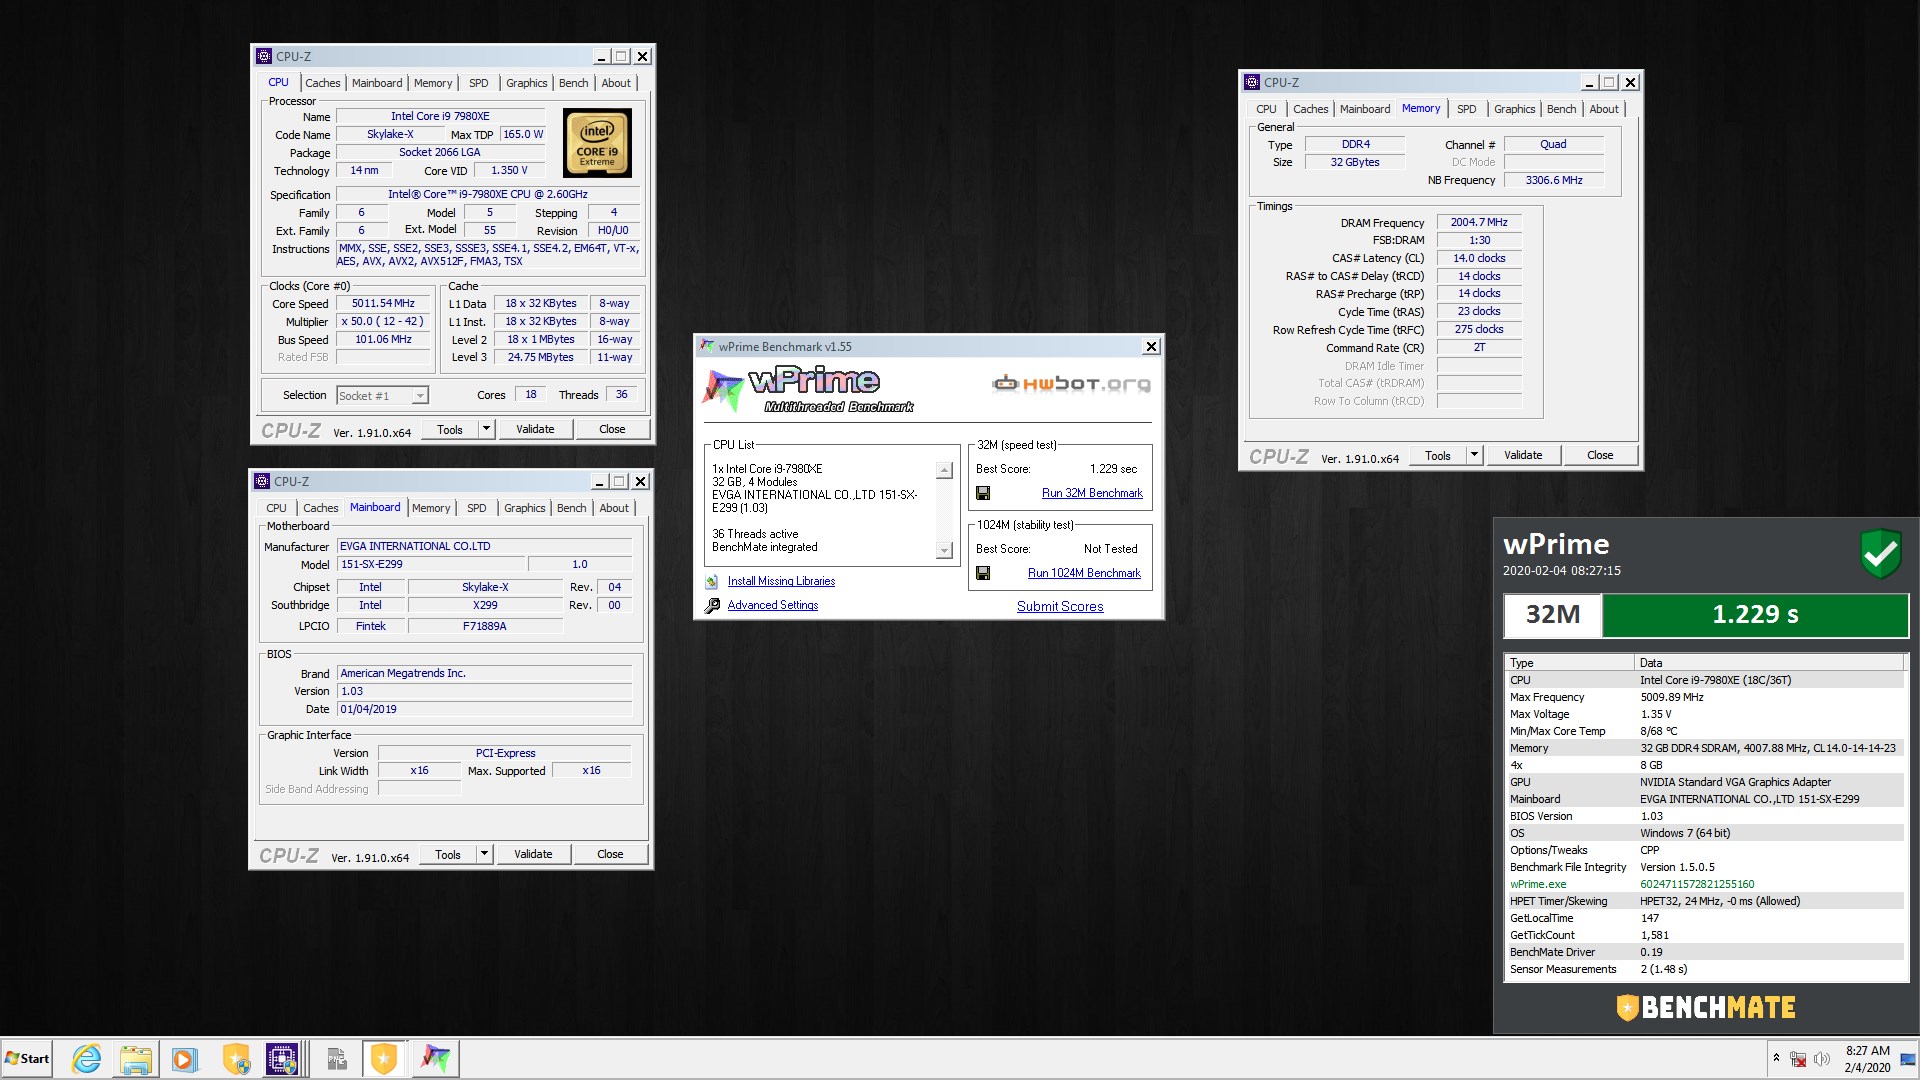This screenshot has height=1080, width=1920.
Task: Click save icon beside Run 1024M Benchmark
Action: [x=983, y=573]
